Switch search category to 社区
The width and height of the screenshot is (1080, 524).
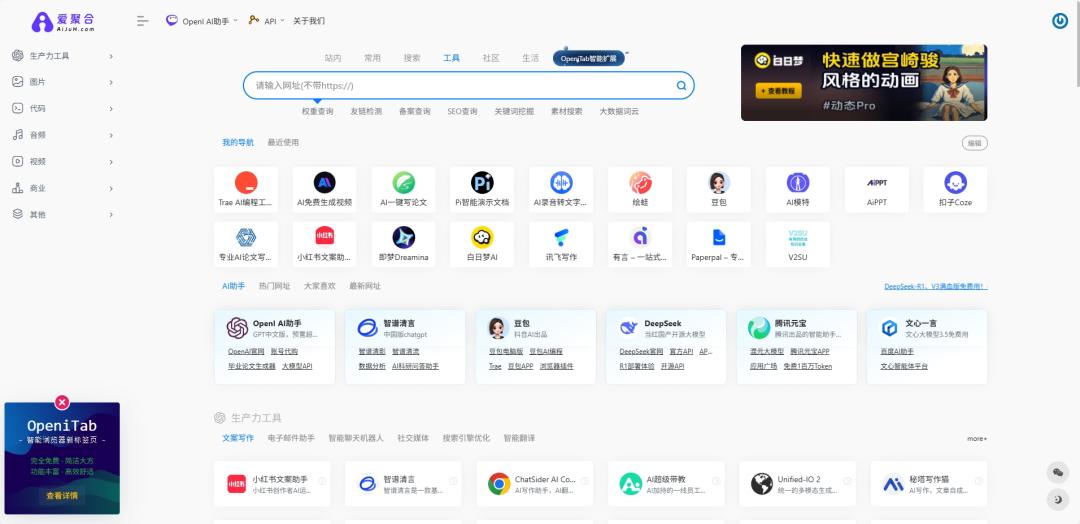(x=491, y=59)
